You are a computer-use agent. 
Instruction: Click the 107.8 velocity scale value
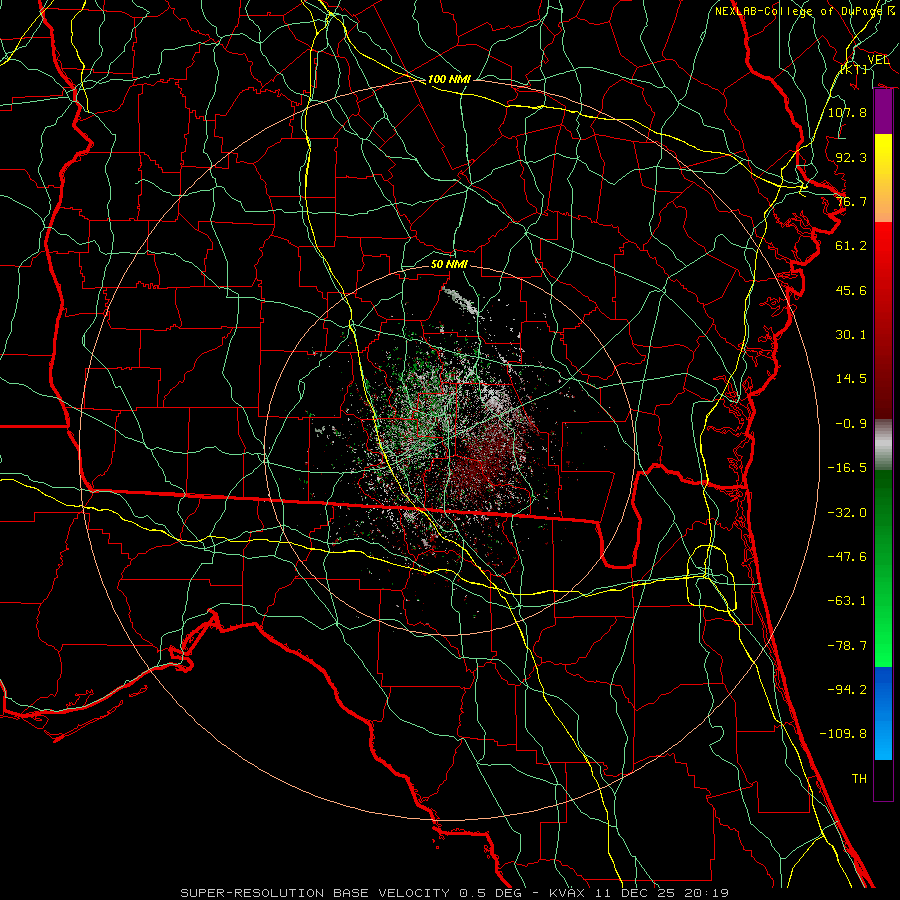pos(847,112)
